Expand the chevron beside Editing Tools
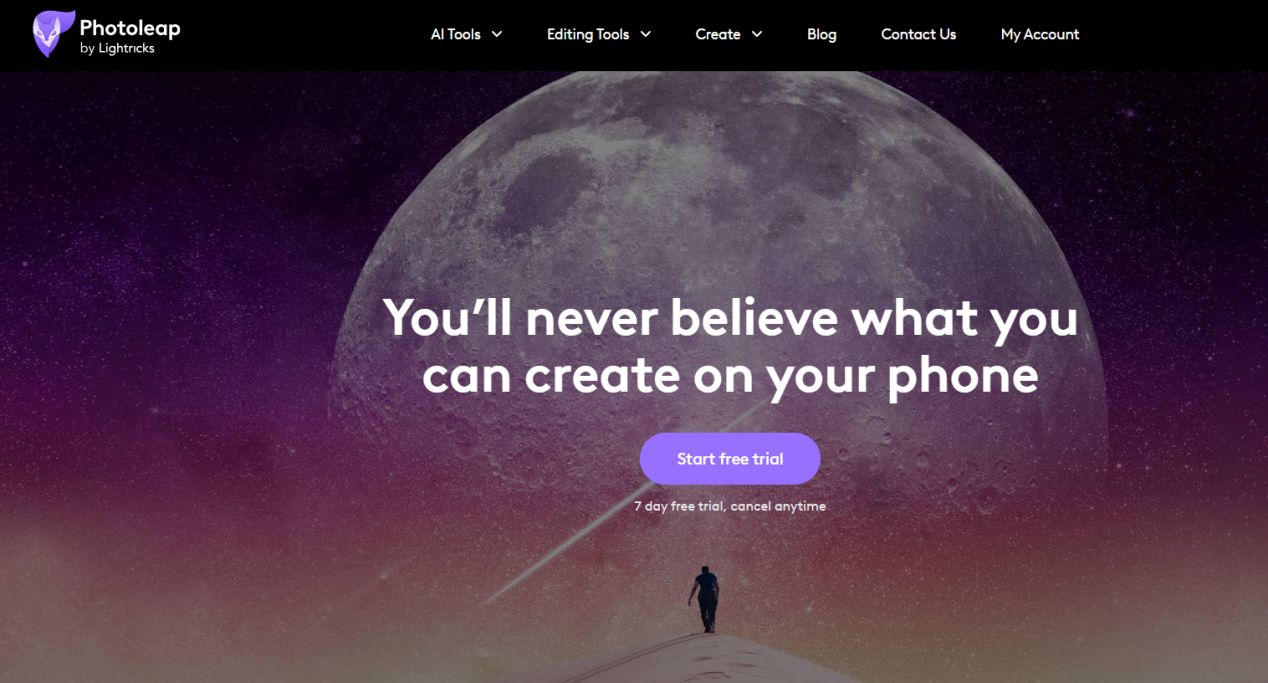The width and height of the screenshot is (1268, 683). 646,34
